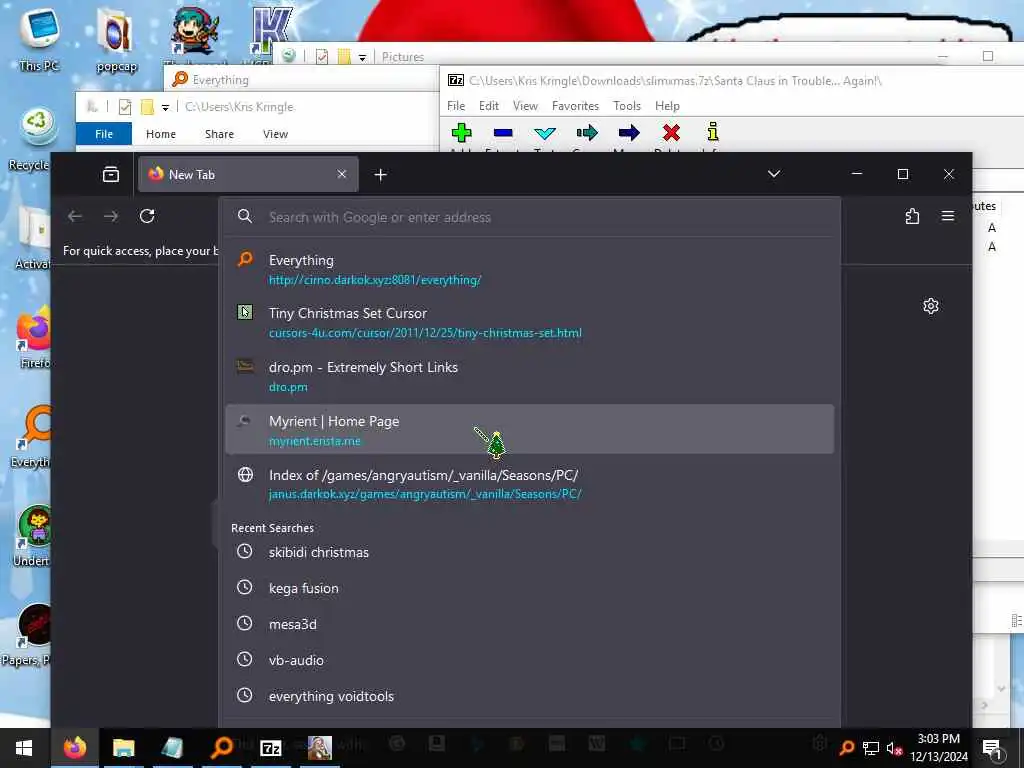Open Firefox hamburger application menu
Viewport: 1024px width, 768px height.
(x=948, y=216)
